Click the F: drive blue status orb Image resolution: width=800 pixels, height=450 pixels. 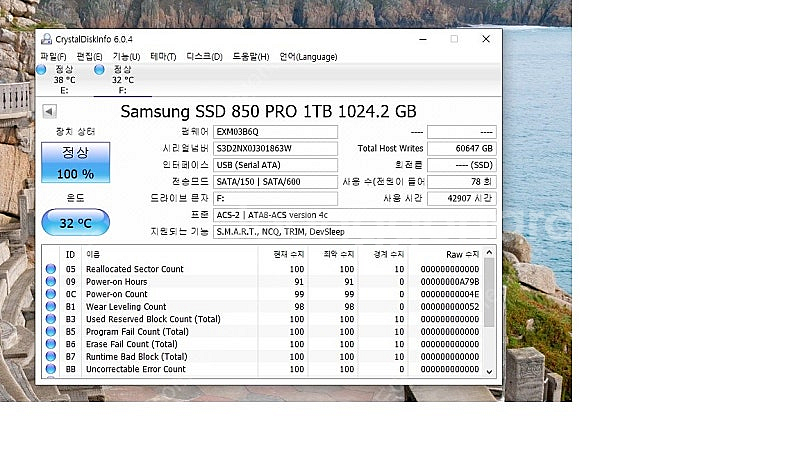pyautogui.click(x=99, y=69)
